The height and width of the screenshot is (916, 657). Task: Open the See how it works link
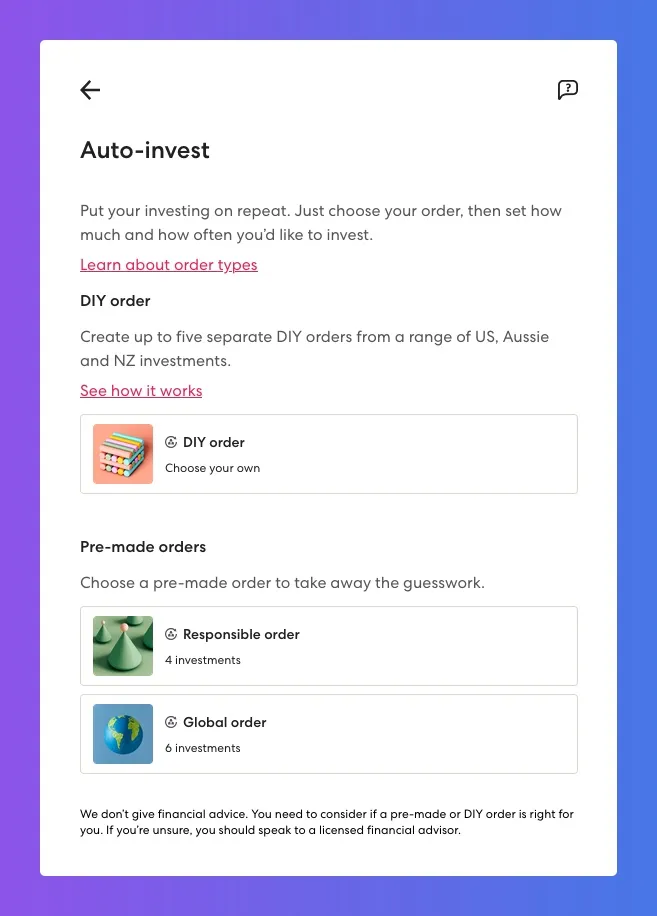pos(141,391)
